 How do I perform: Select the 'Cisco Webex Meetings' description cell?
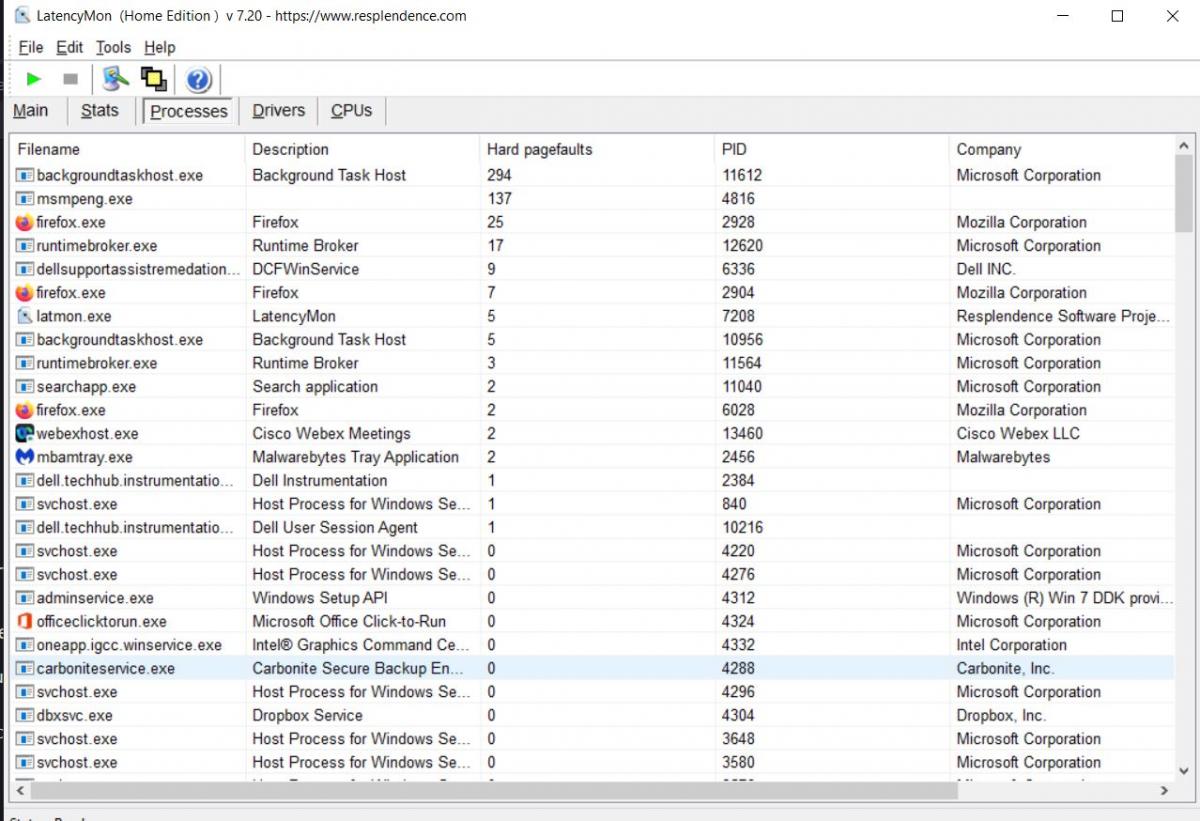(331, 434)
